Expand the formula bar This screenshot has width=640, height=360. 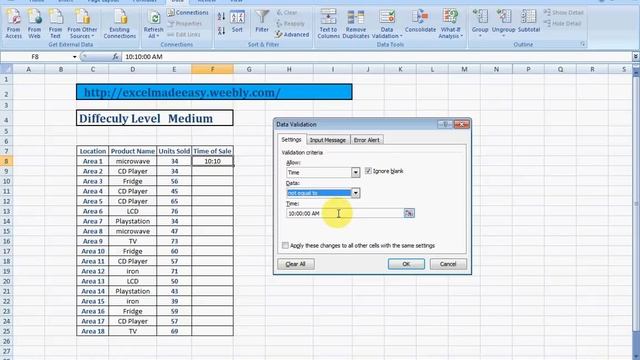636,57
